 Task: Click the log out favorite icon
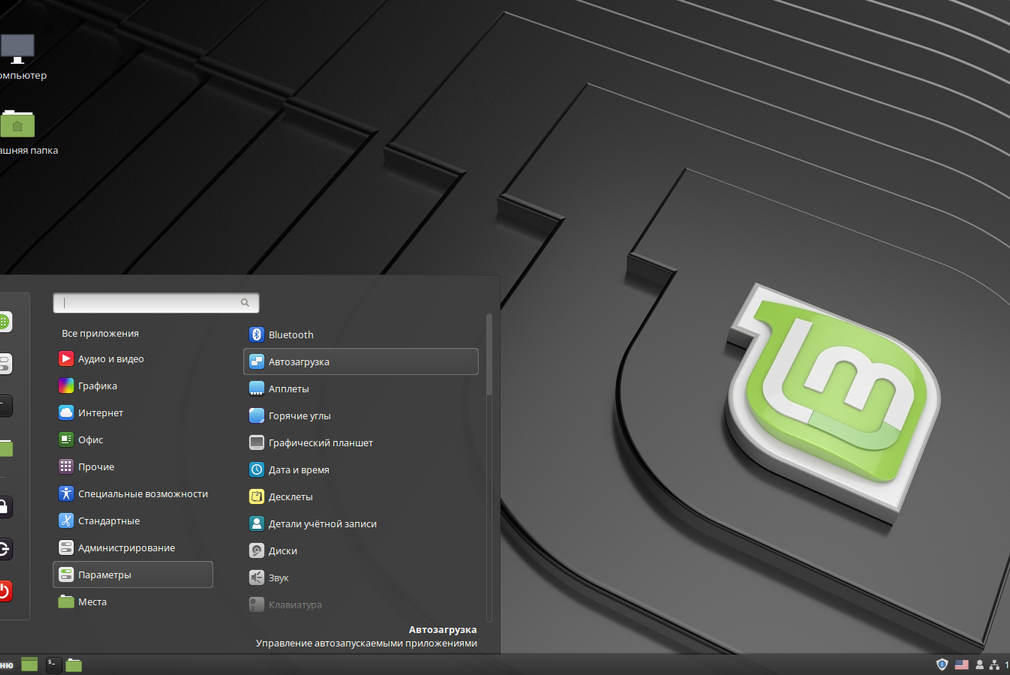pos(5,549)
